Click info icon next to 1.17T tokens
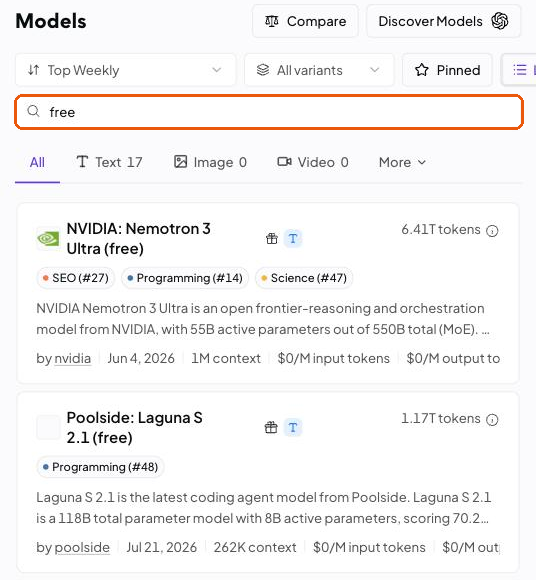Screen dimensions: 536x580 pos(492,420)
